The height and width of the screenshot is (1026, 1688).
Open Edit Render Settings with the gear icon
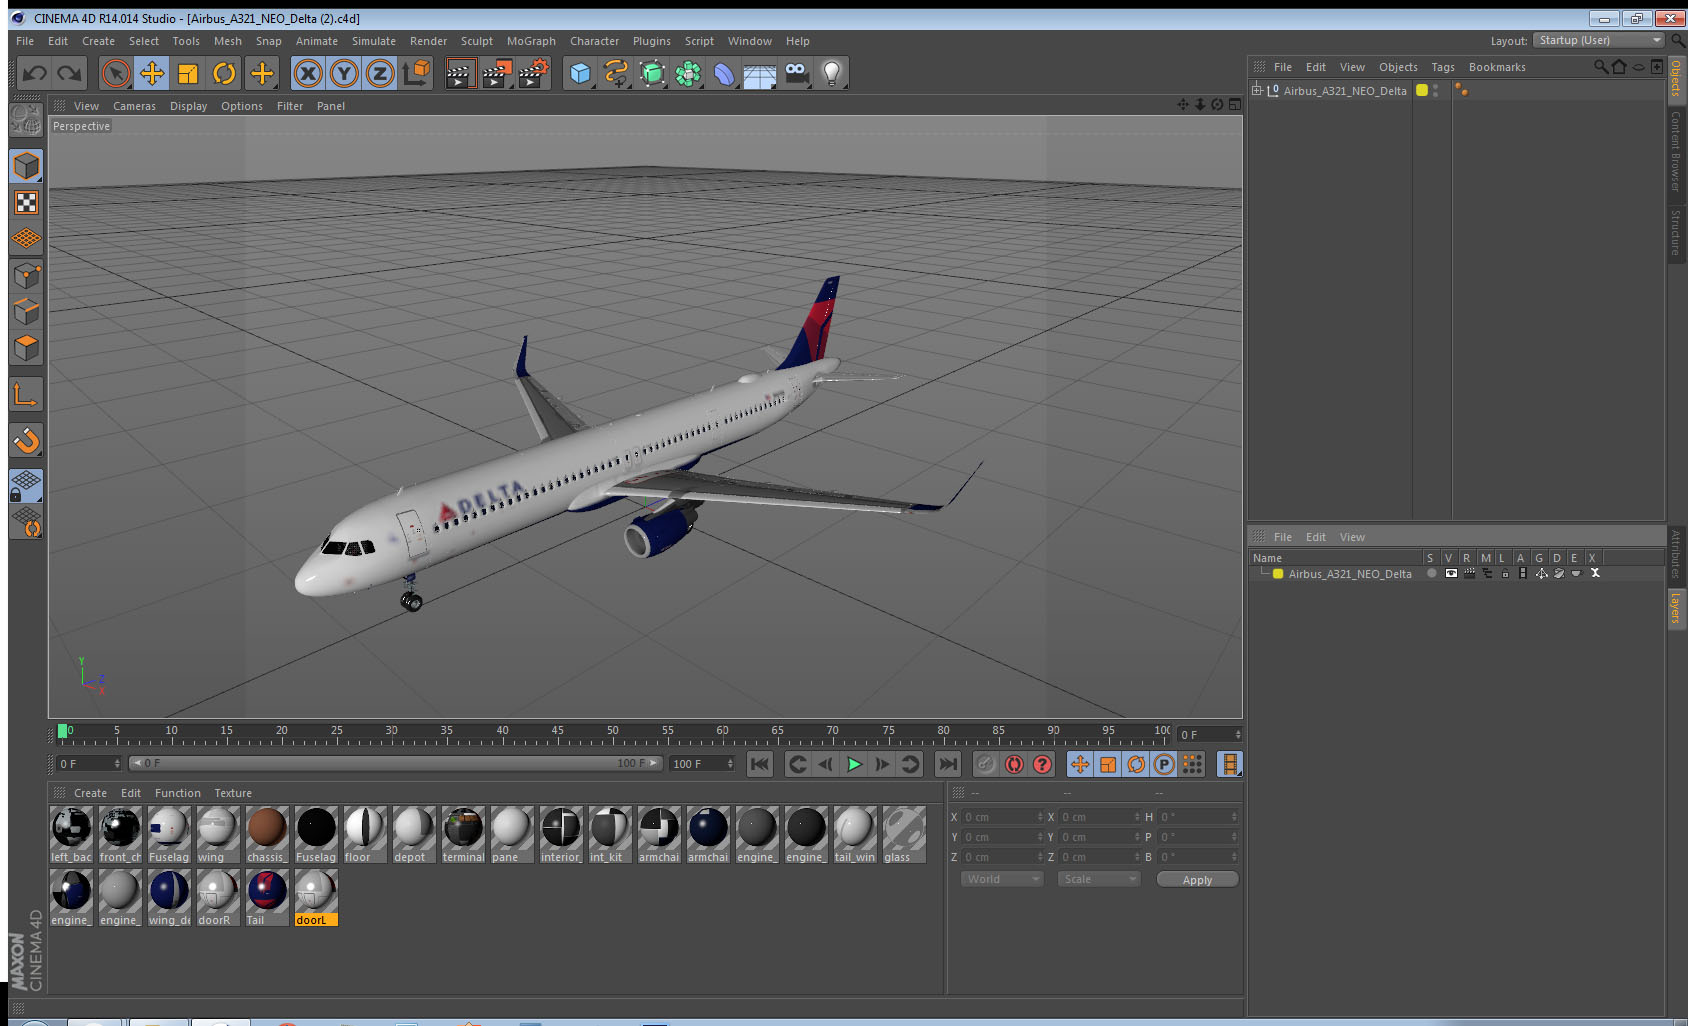pos(534,73)
